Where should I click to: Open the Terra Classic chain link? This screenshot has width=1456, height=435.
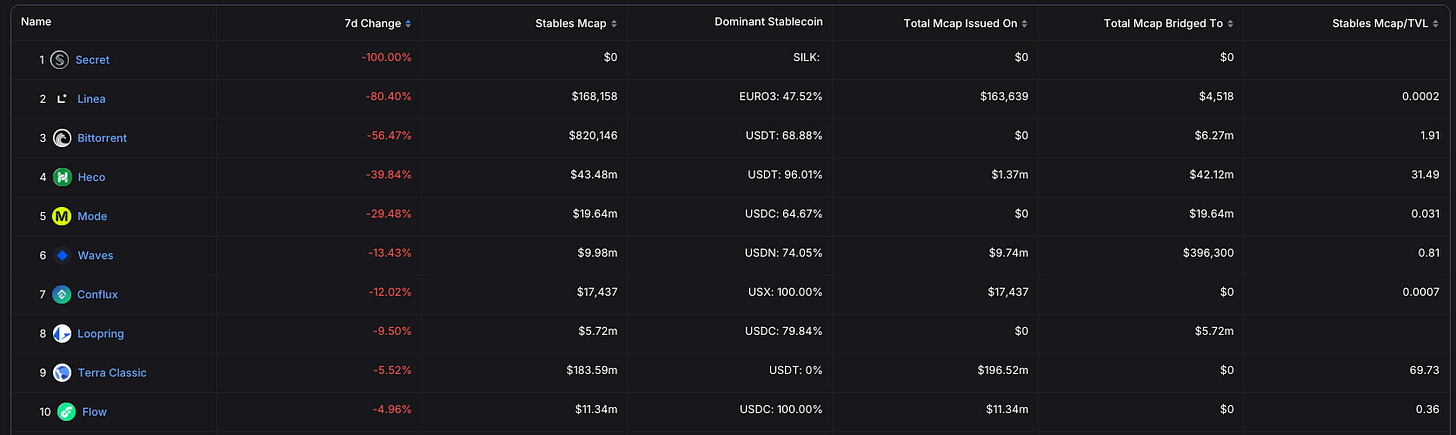112,373
